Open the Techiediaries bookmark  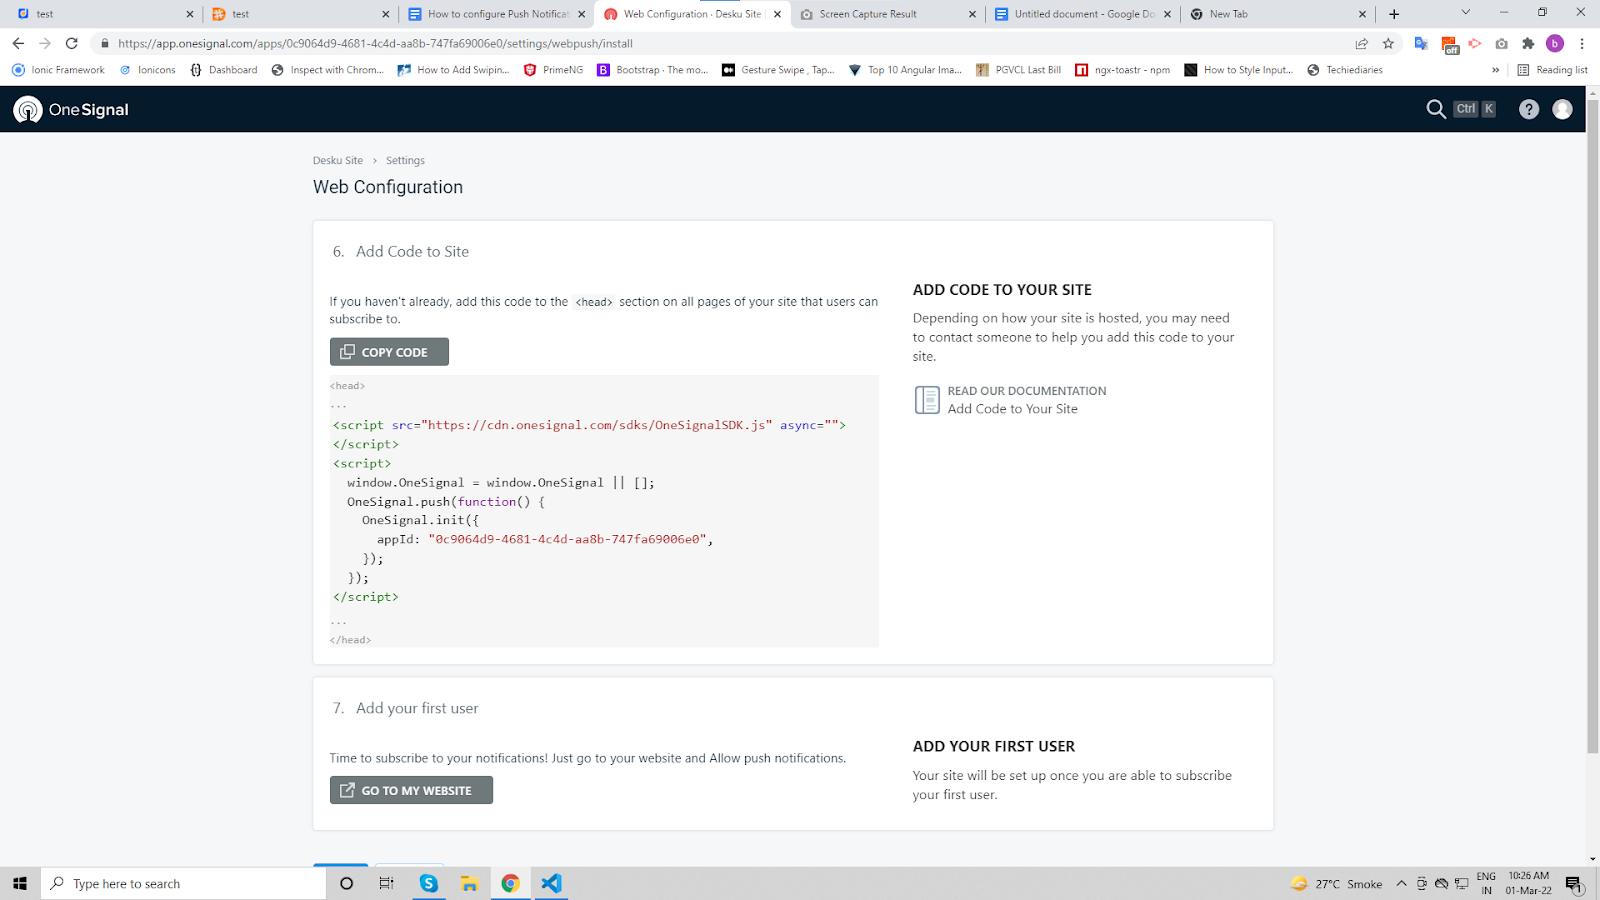[1345, 70]
